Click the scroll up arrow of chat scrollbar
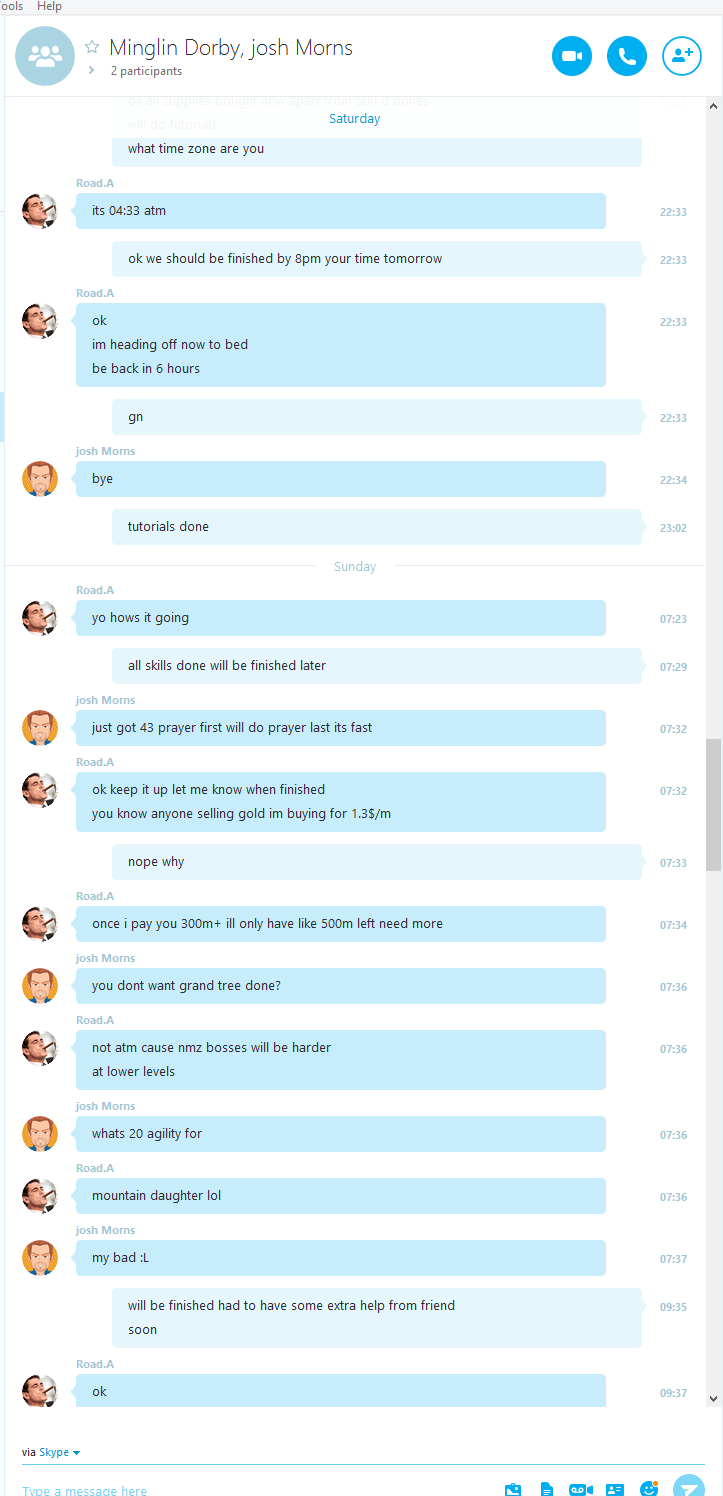 pos(713,106)
